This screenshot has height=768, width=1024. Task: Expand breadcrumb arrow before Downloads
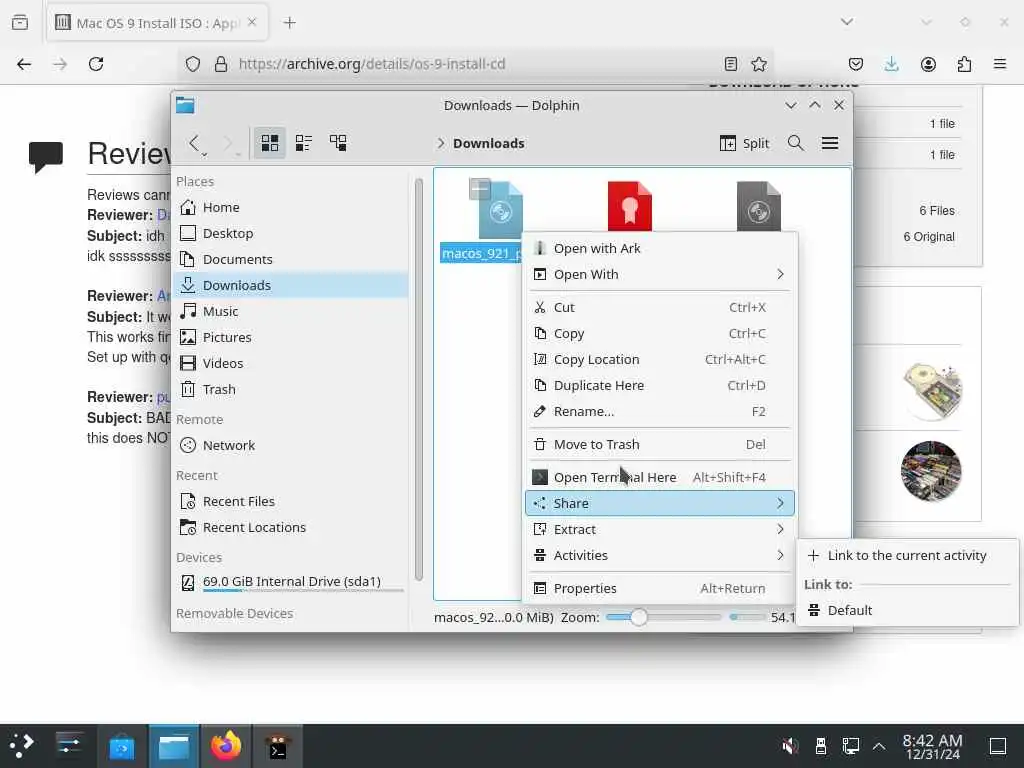point(441,143)
